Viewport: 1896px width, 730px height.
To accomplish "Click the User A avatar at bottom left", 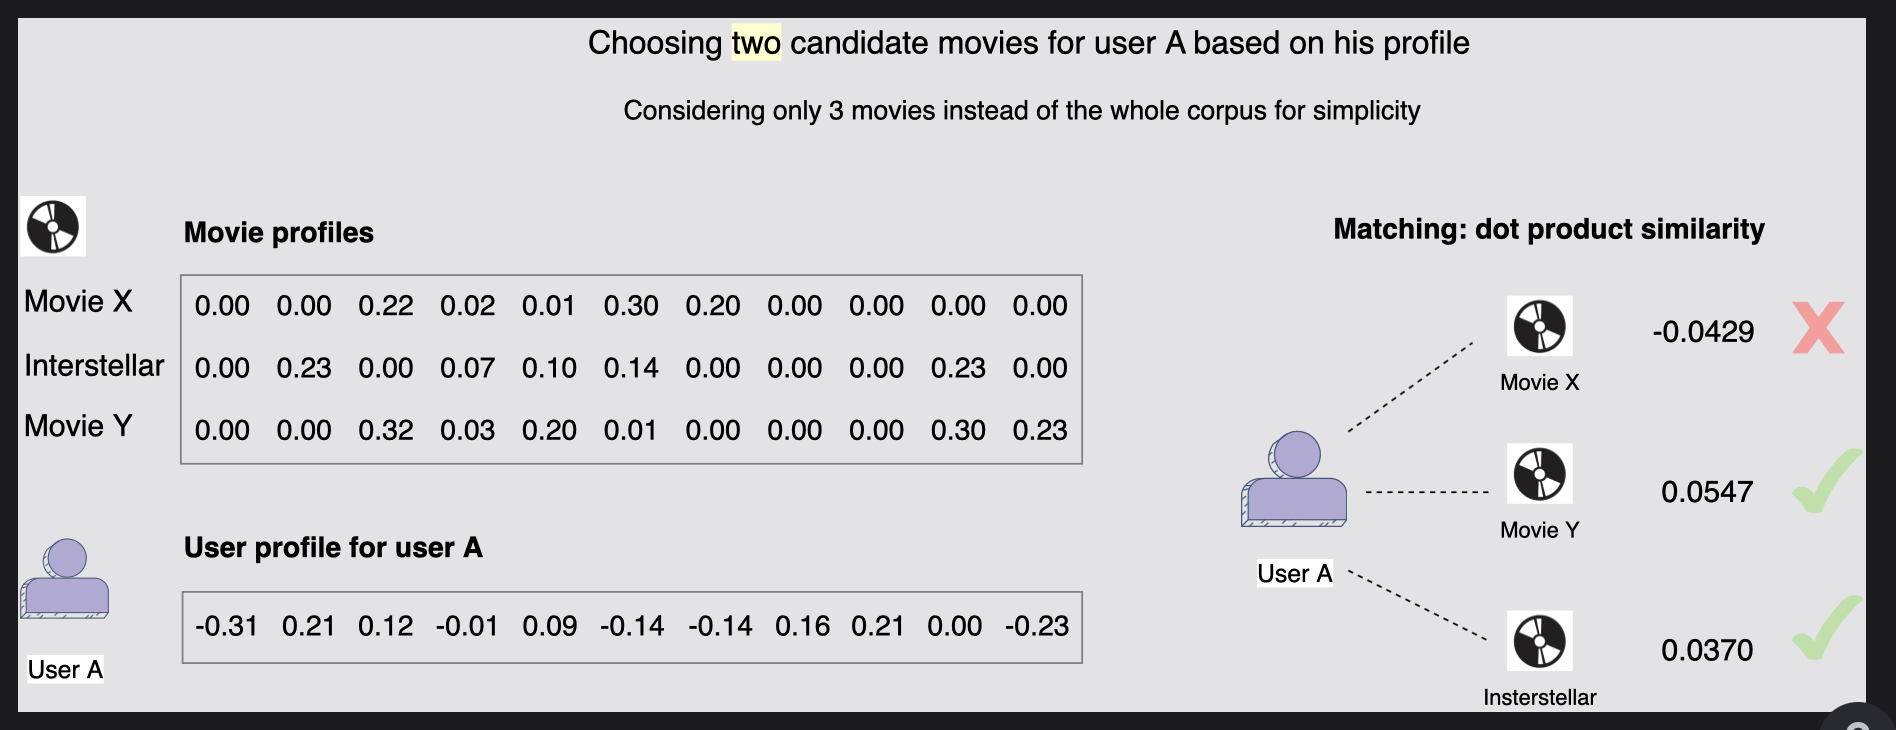I will tap(65, 580).
